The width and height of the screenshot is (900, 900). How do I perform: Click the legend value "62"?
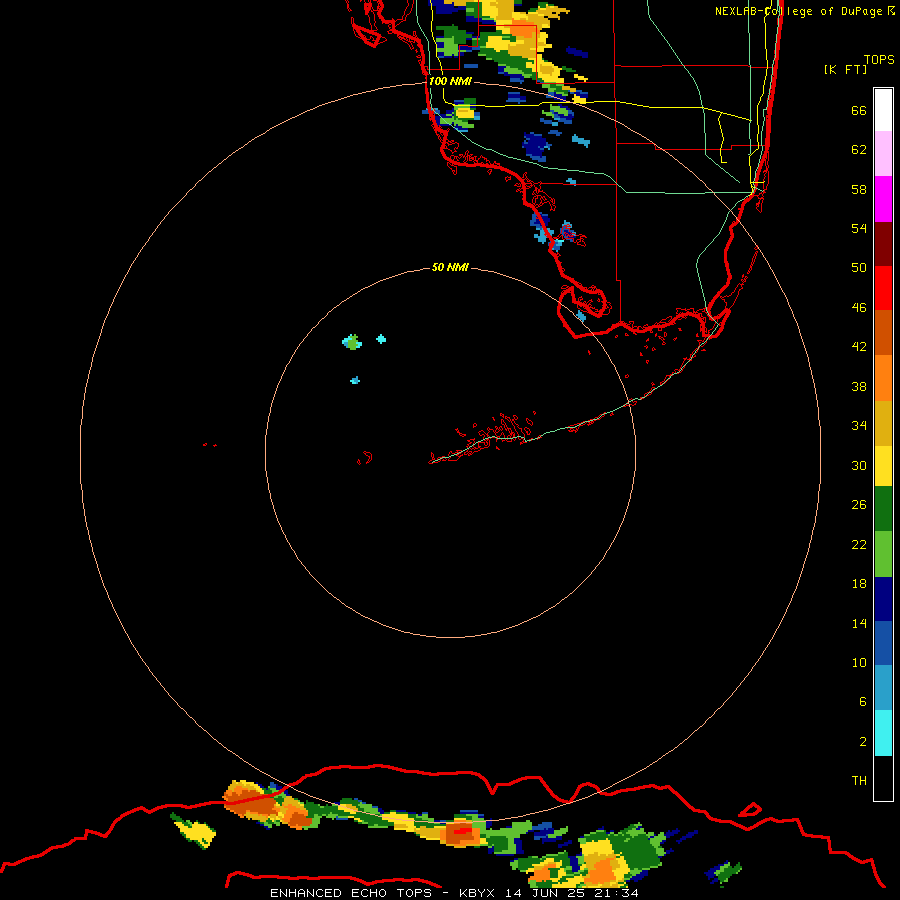(859, 150)
